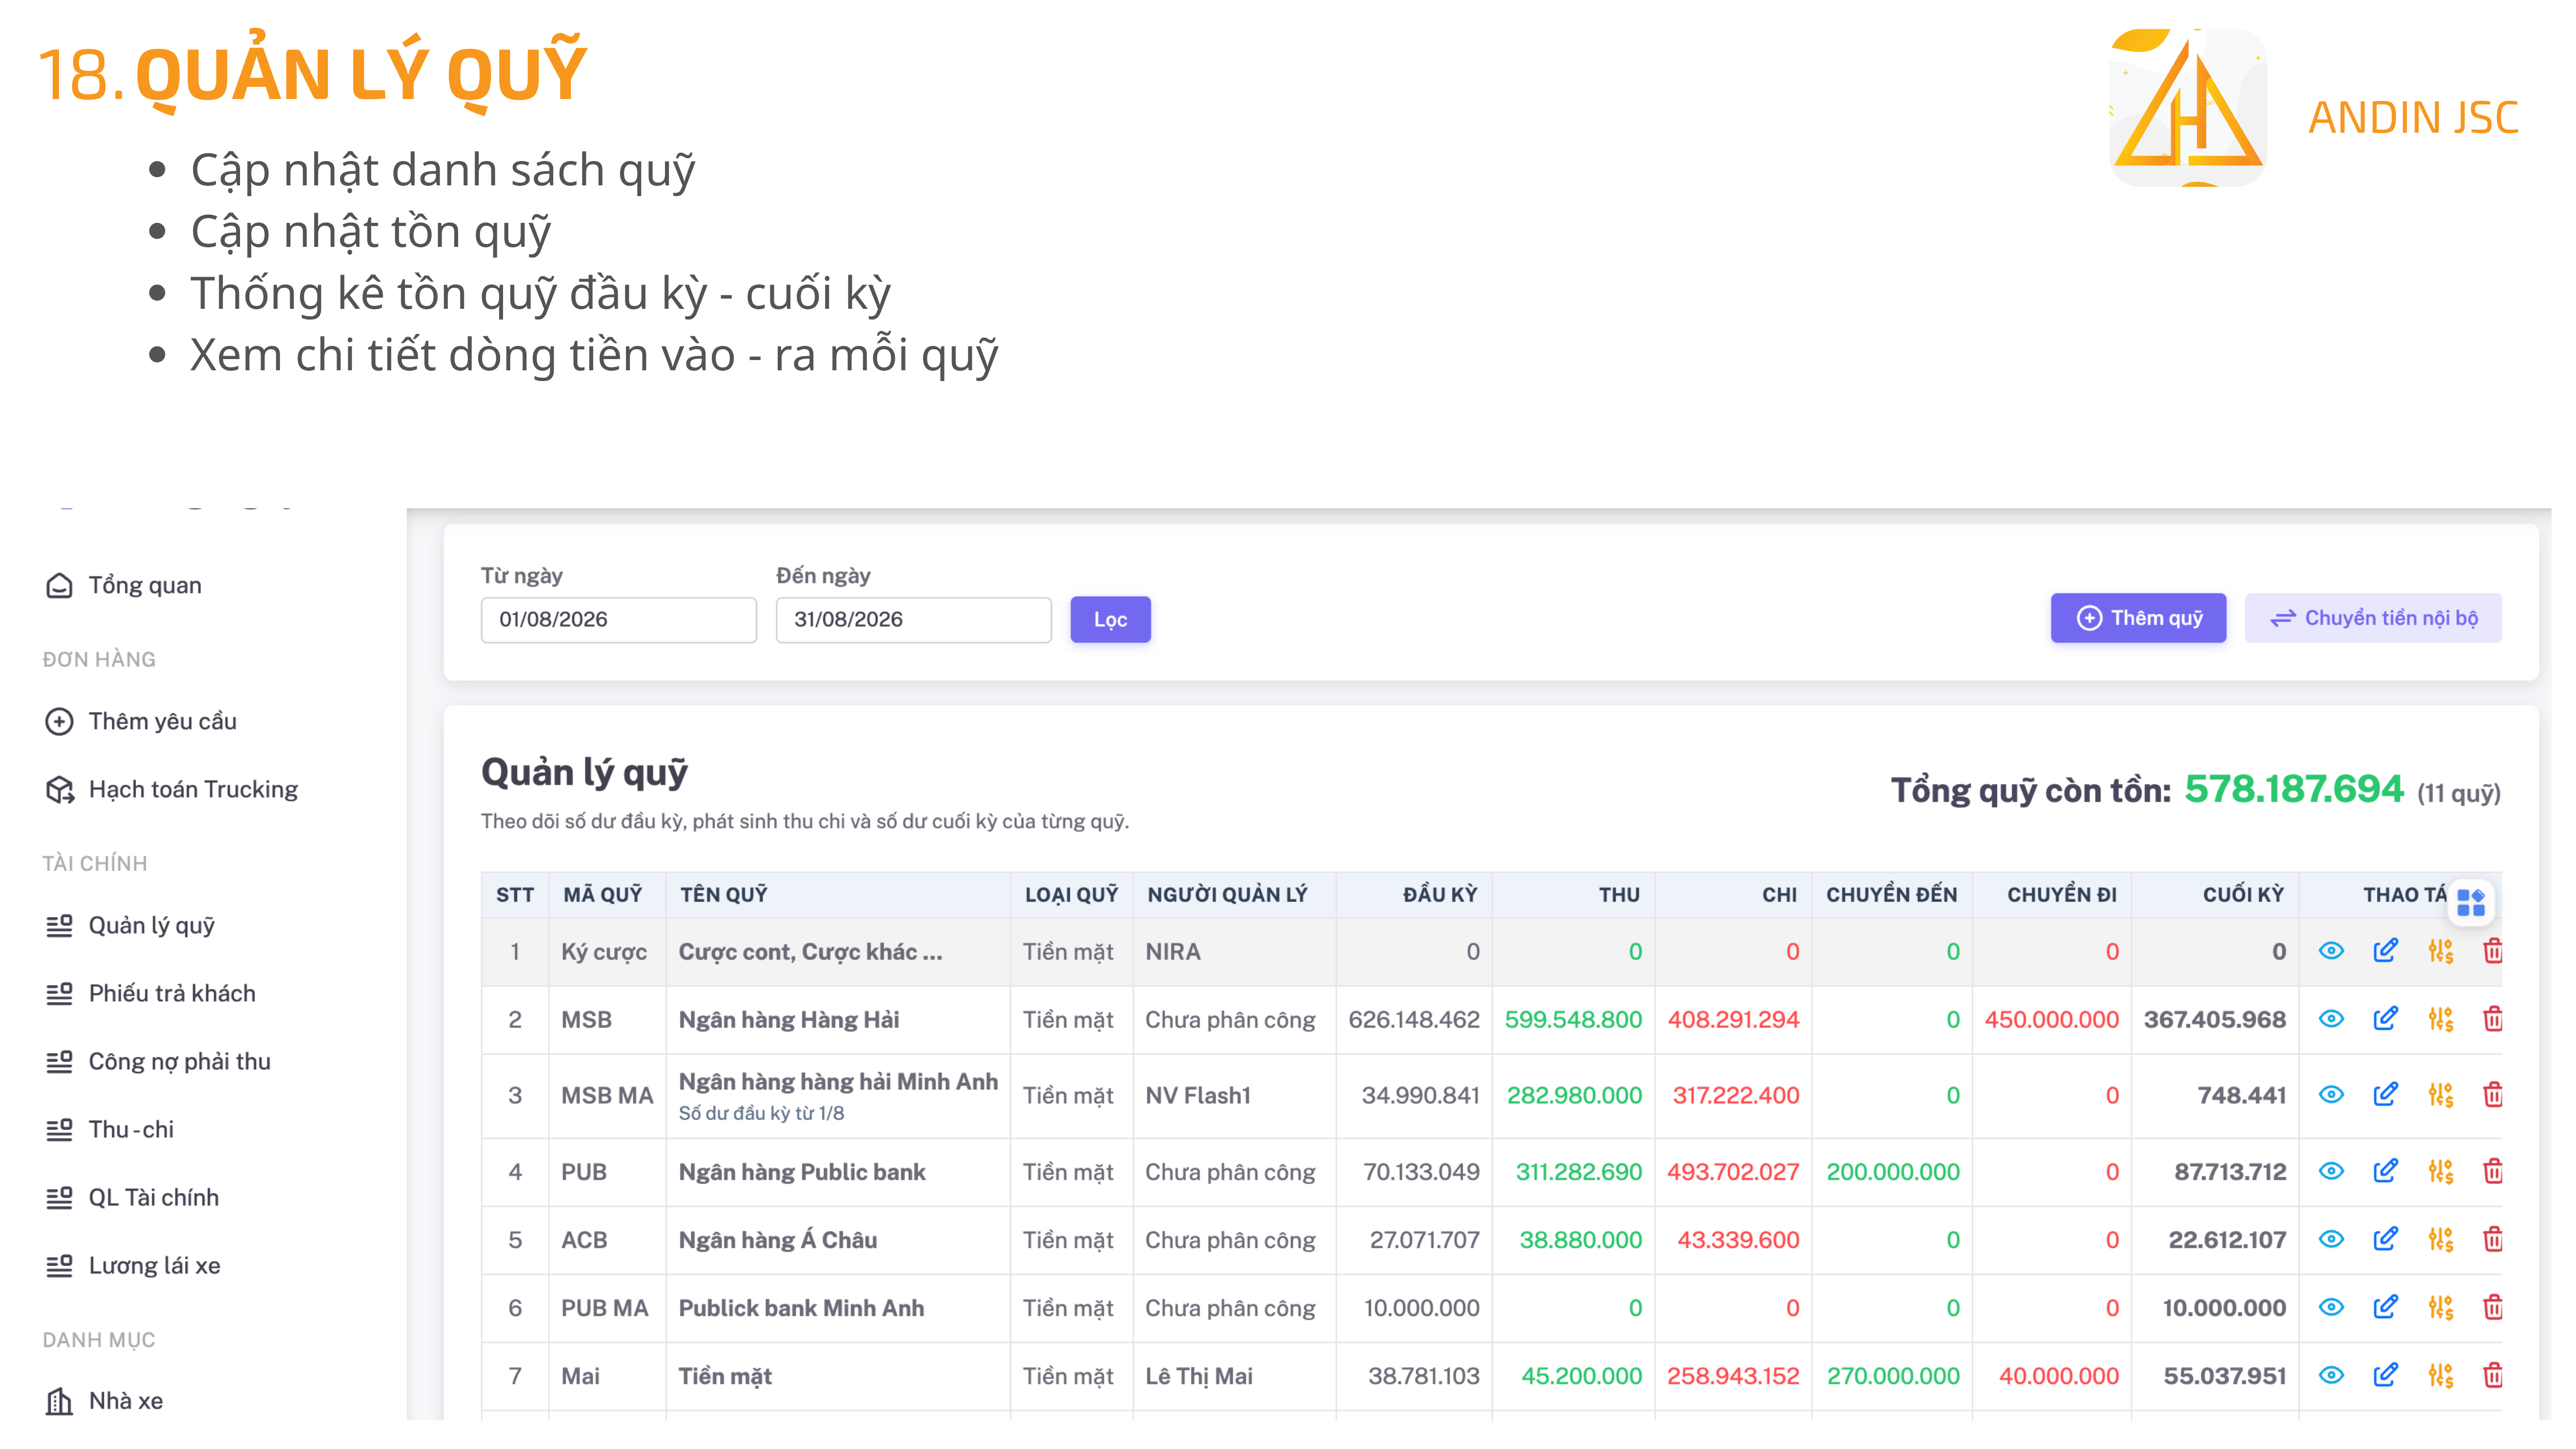This screenshot has height=1449, width=2576.
Task: Open Nhà xe under Danh mục
Action: tap(104, 1401)
